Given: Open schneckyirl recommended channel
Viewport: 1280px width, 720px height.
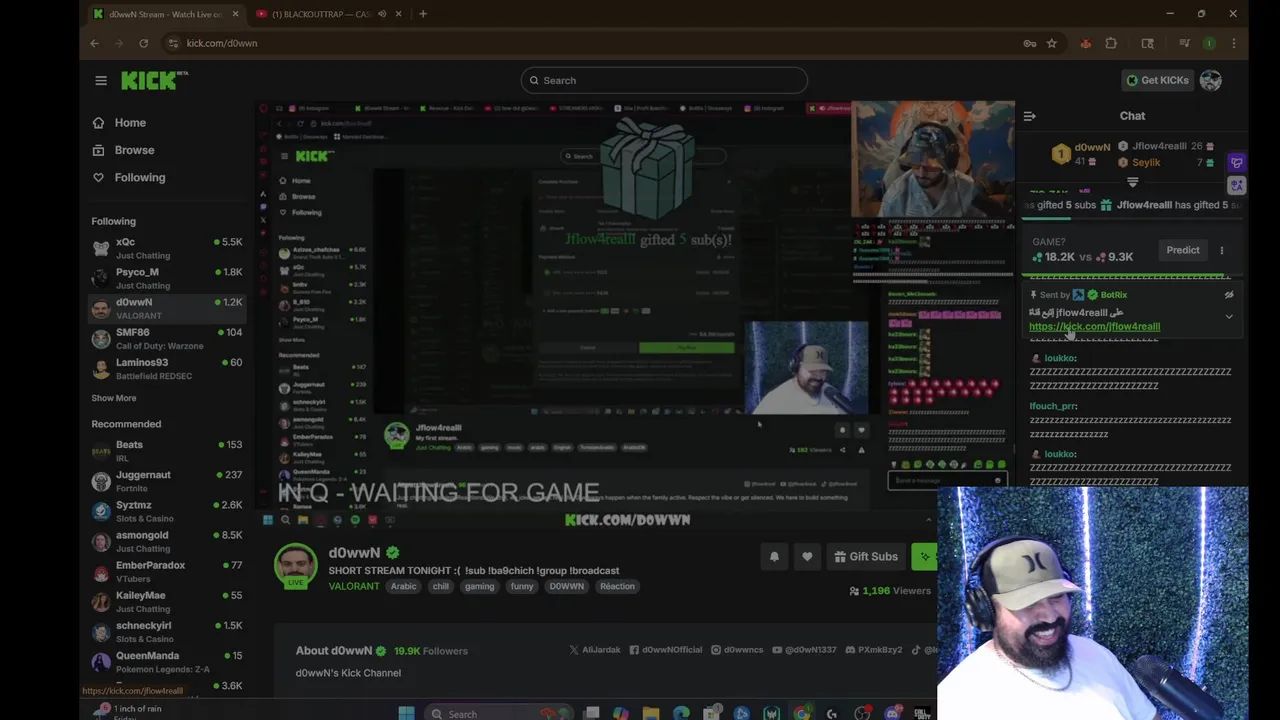Looking at the screenshot, I should click(167, 631).
